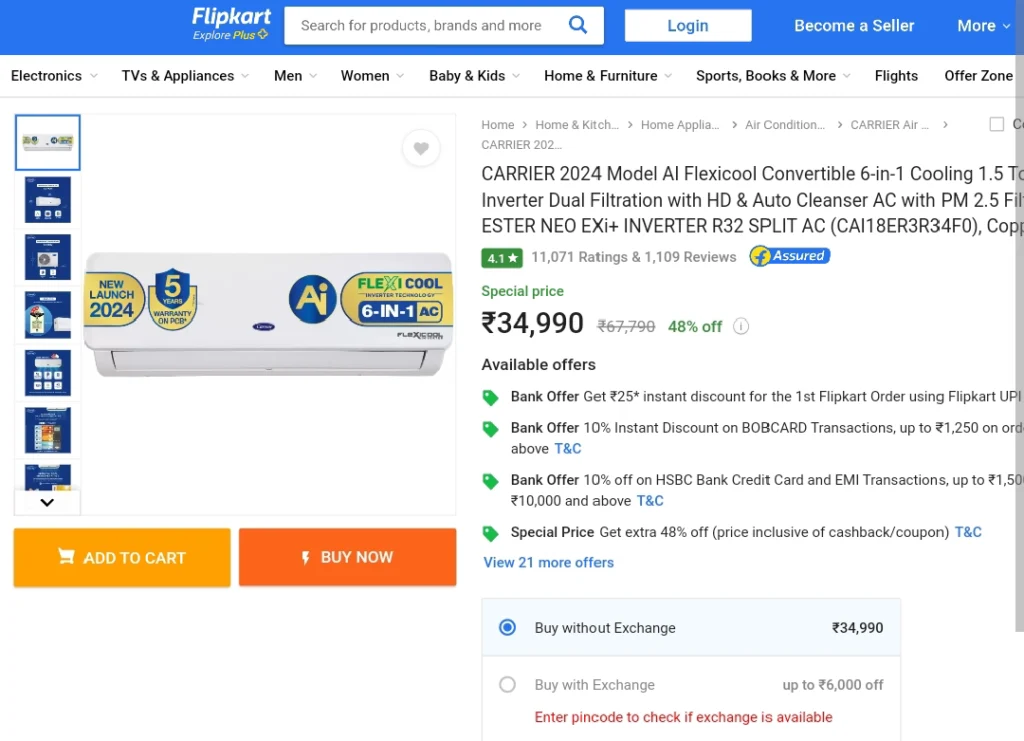Screen dimensions: 1024x741
Task: Select Buy with Exchange radio button
Action: pos(507,685)
